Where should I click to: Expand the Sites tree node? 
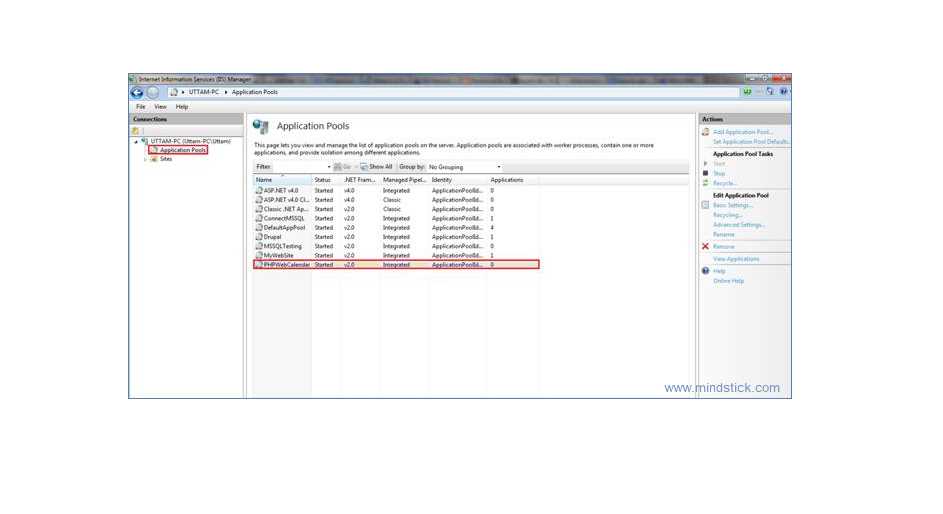tap(145, 159)
